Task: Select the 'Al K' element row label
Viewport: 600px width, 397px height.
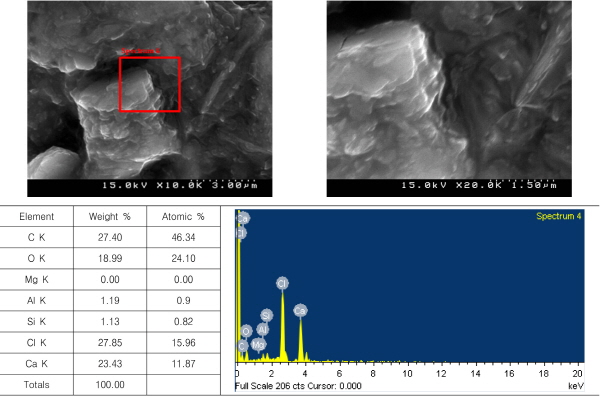Action: pos(37,301)
